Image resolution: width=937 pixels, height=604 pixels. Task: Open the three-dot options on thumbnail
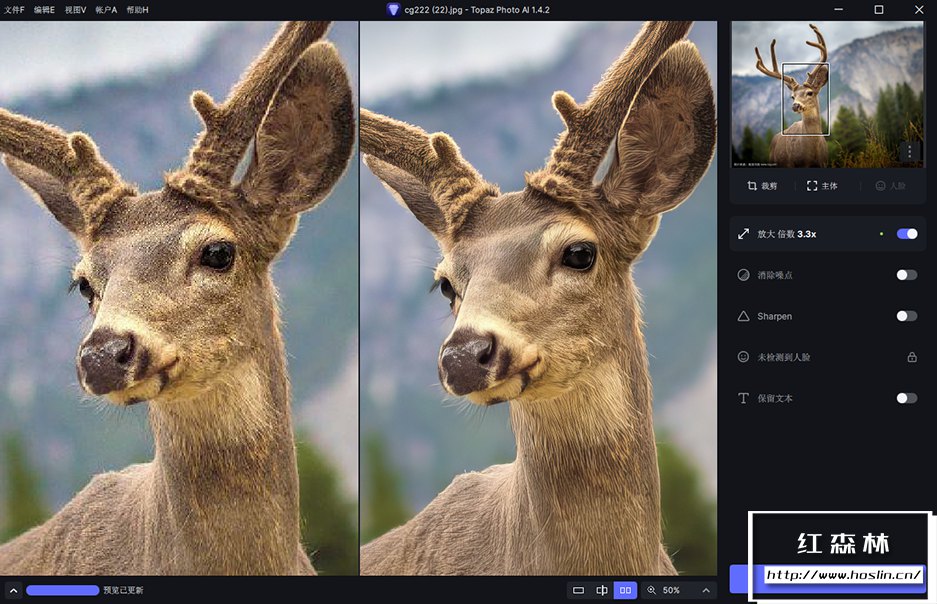click(910, 152)
